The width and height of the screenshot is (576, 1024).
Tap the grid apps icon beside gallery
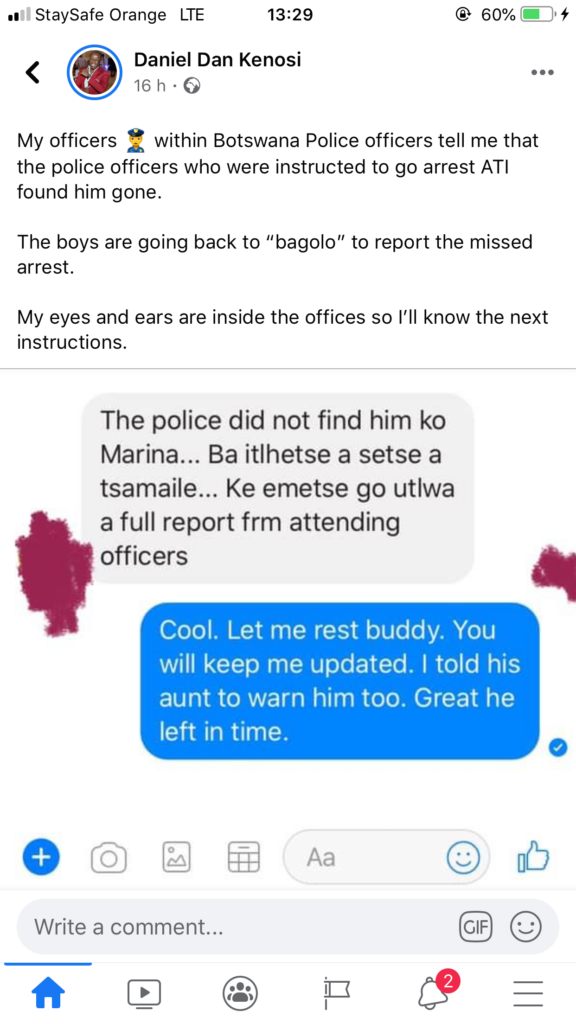244,856
